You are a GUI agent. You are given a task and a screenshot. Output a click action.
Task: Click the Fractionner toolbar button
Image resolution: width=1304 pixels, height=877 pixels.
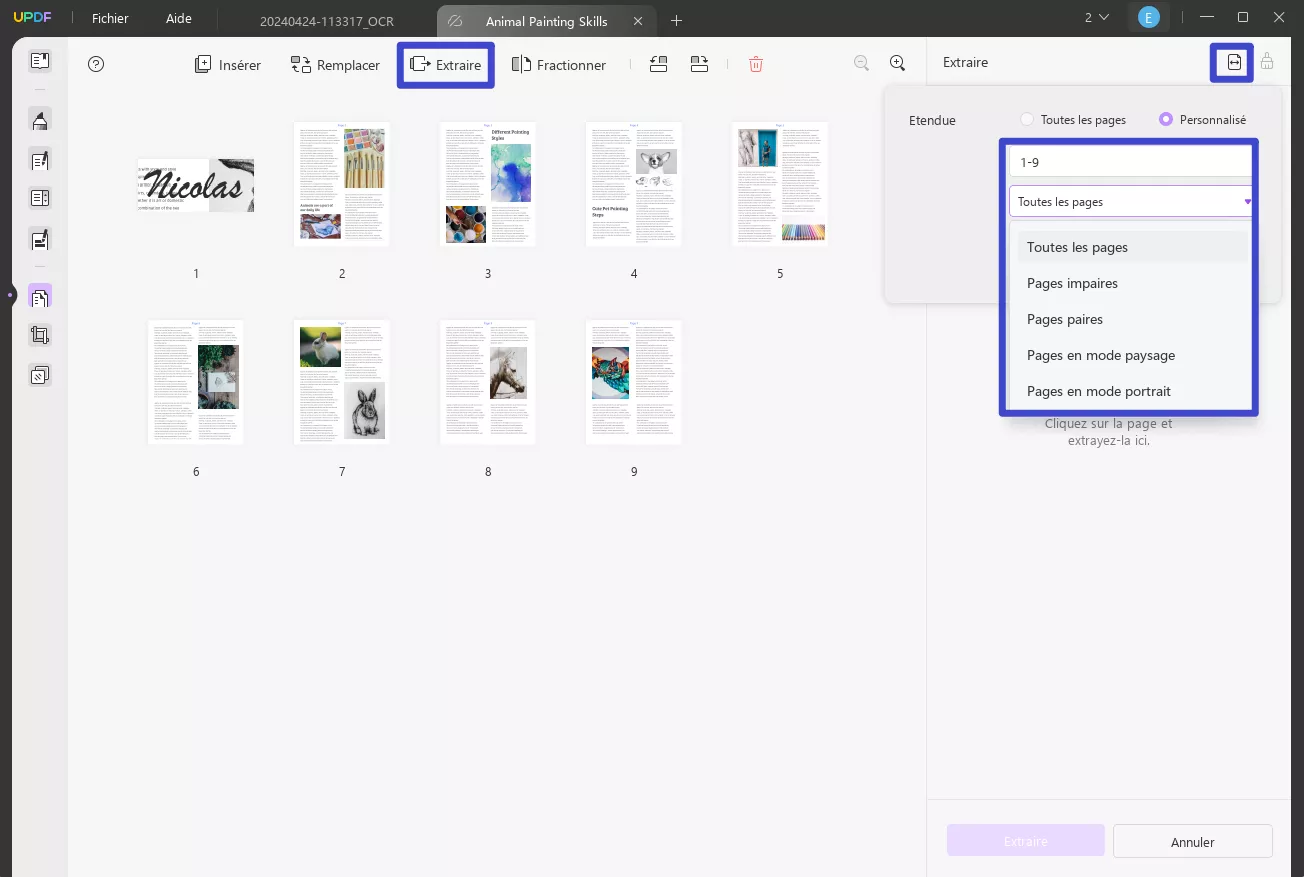559,65
